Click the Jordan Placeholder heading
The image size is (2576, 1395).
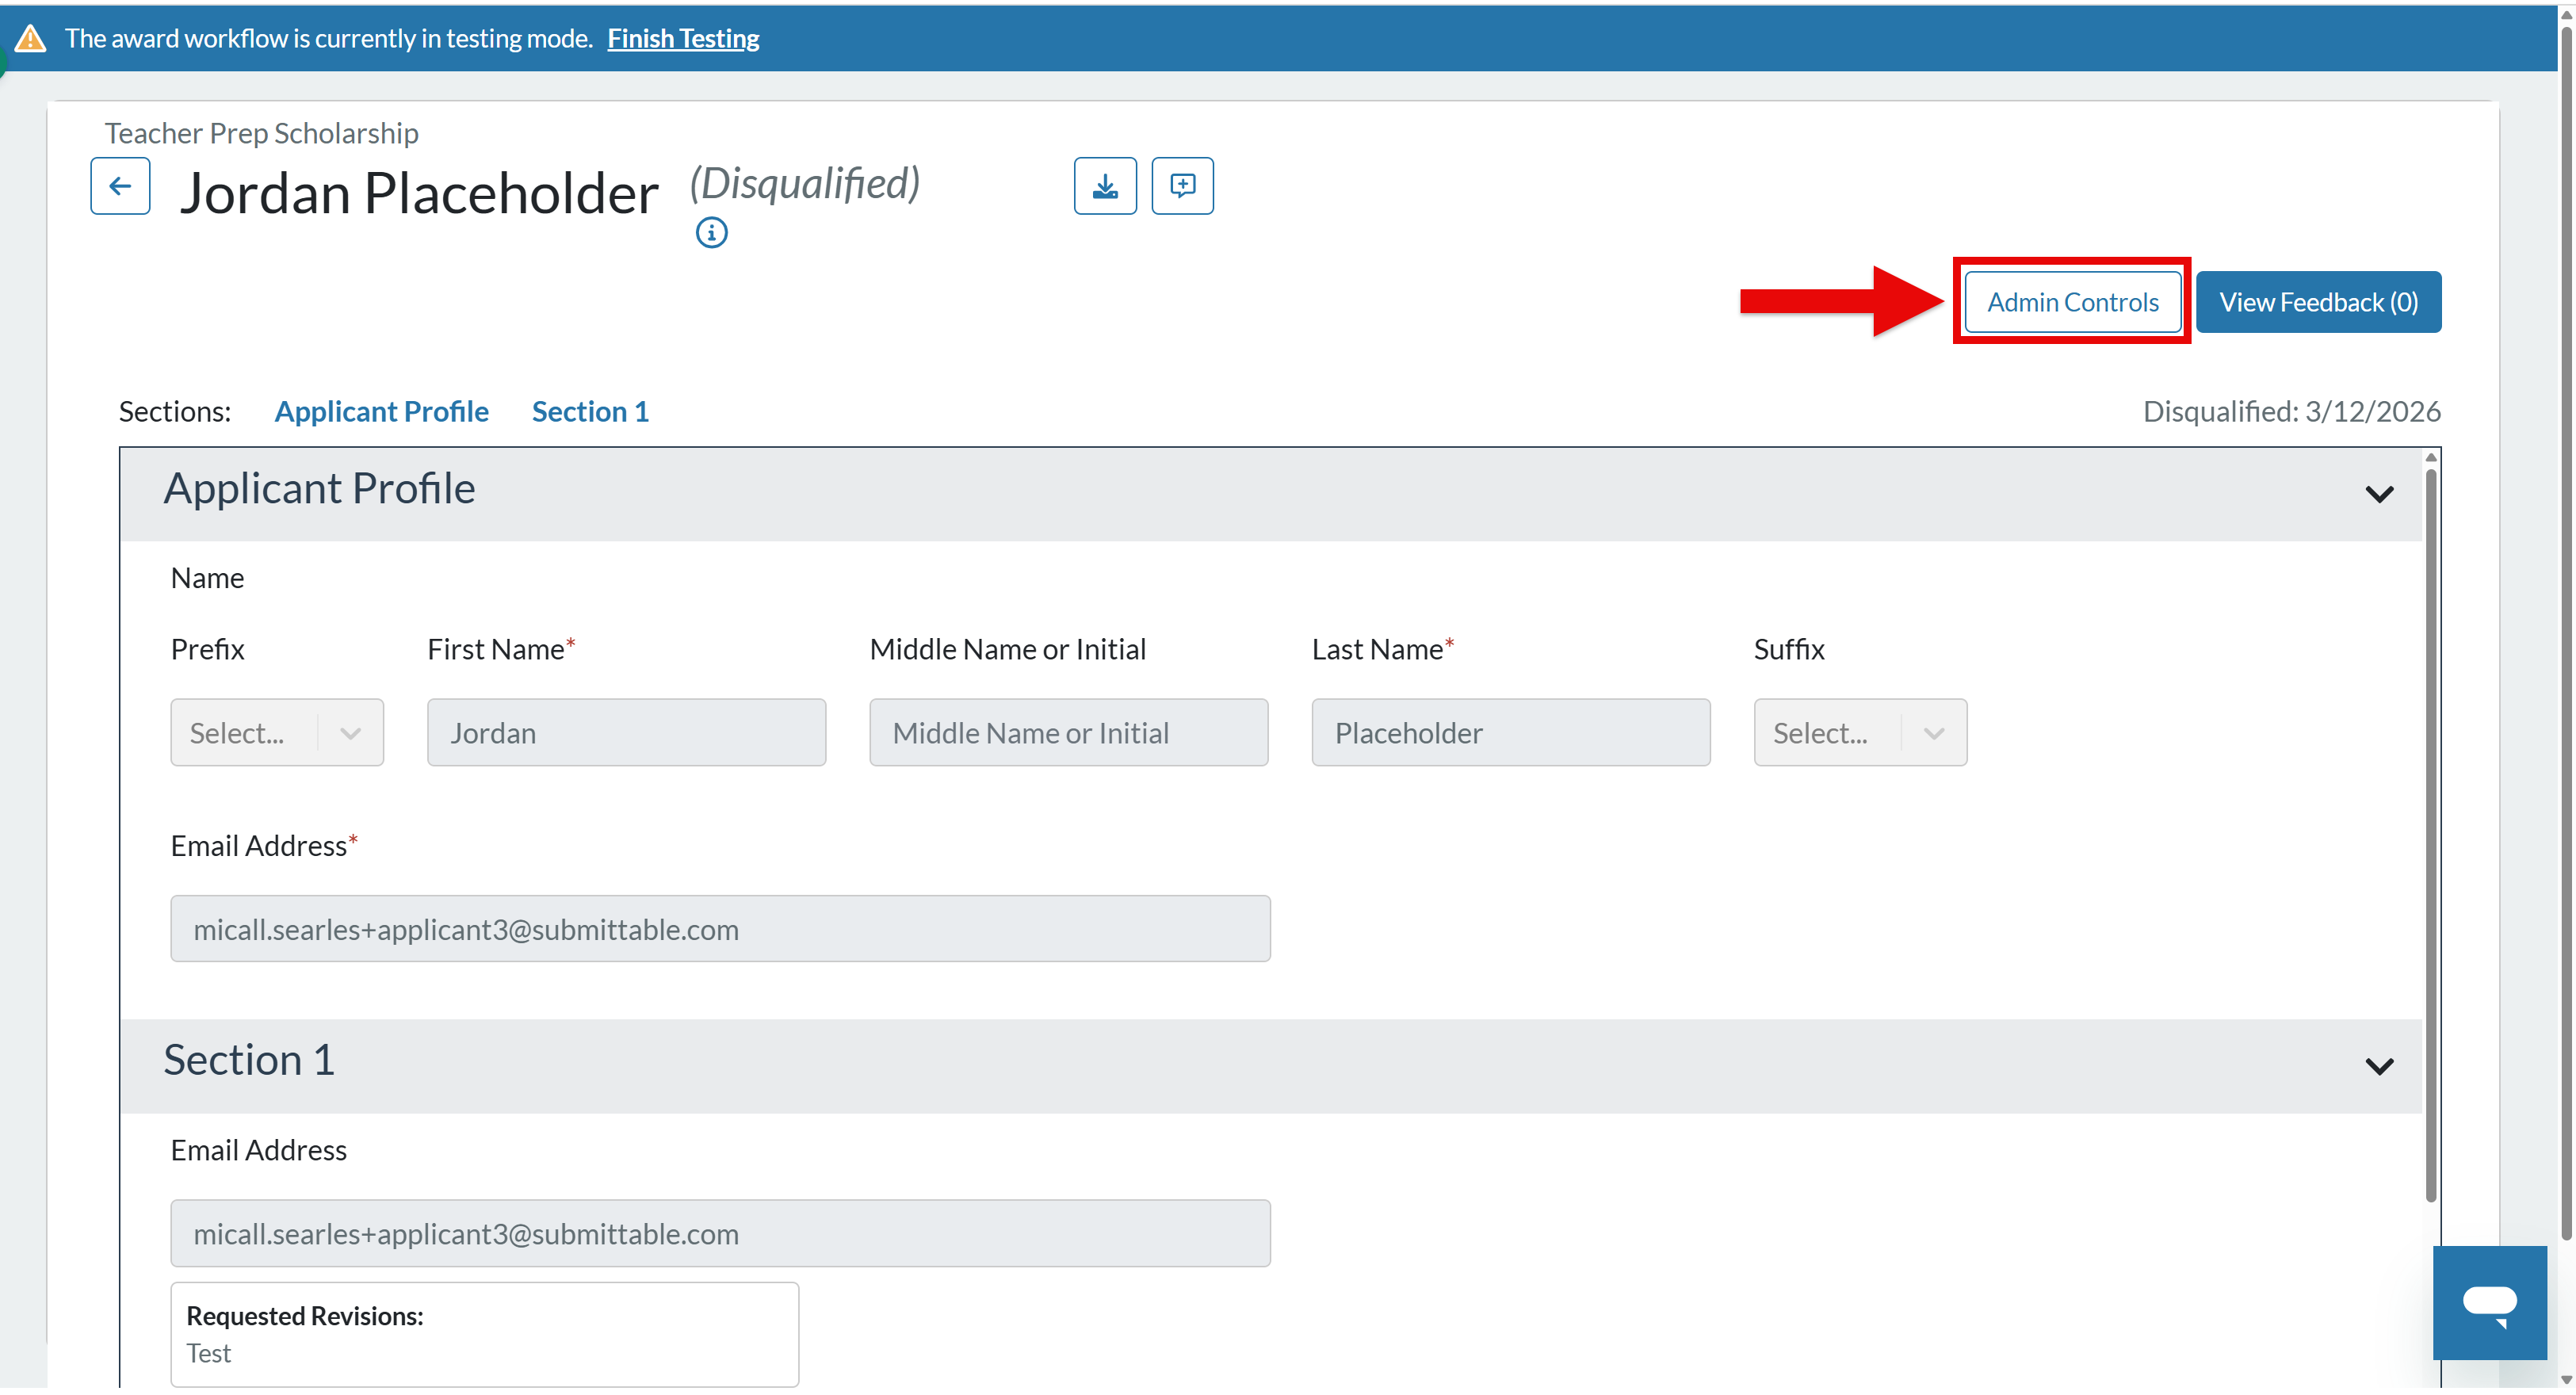[x=418, y=193]
